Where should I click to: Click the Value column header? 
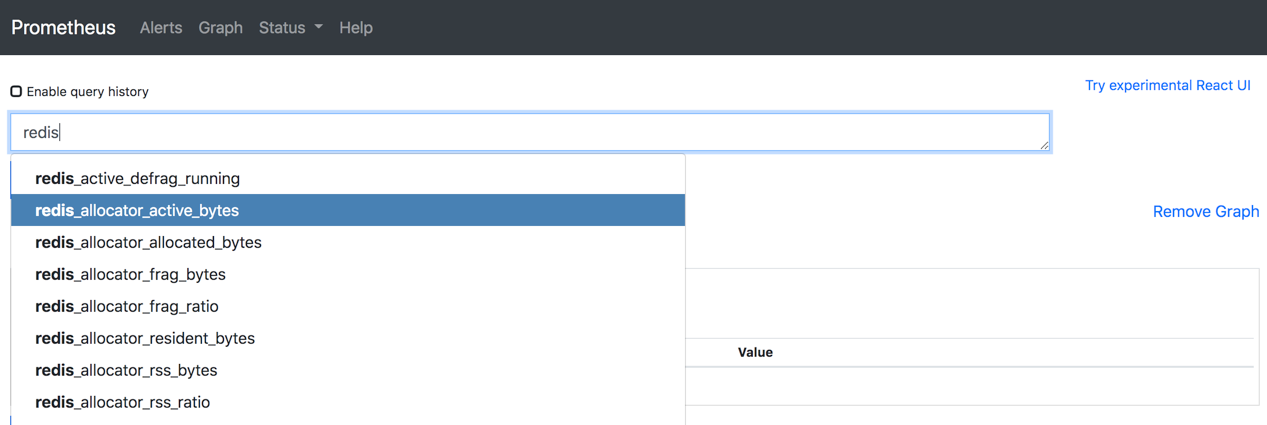pos(755,352)
